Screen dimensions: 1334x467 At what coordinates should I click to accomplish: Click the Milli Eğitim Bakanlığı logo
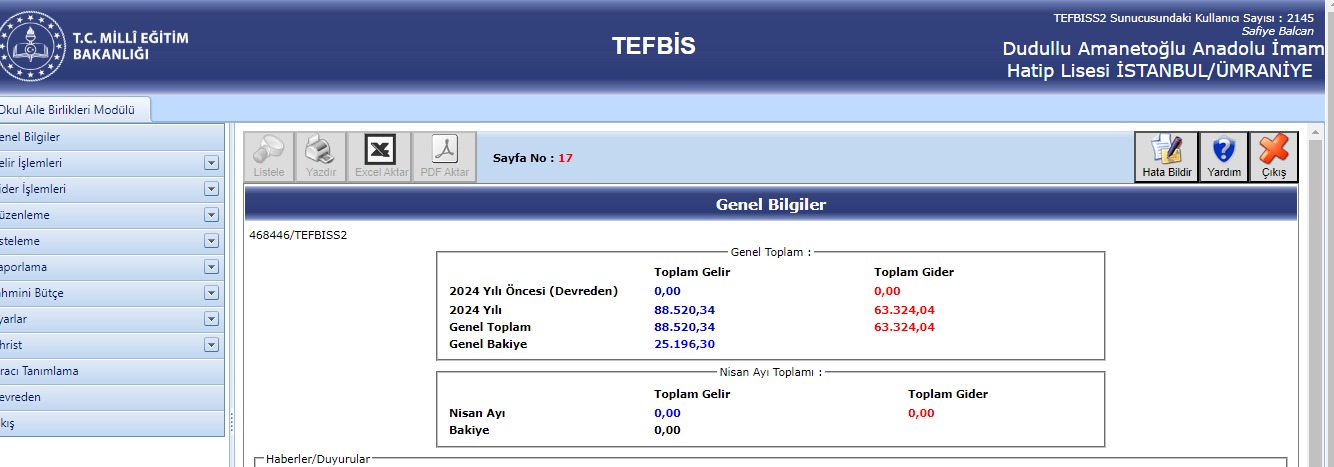coord(30,46)
